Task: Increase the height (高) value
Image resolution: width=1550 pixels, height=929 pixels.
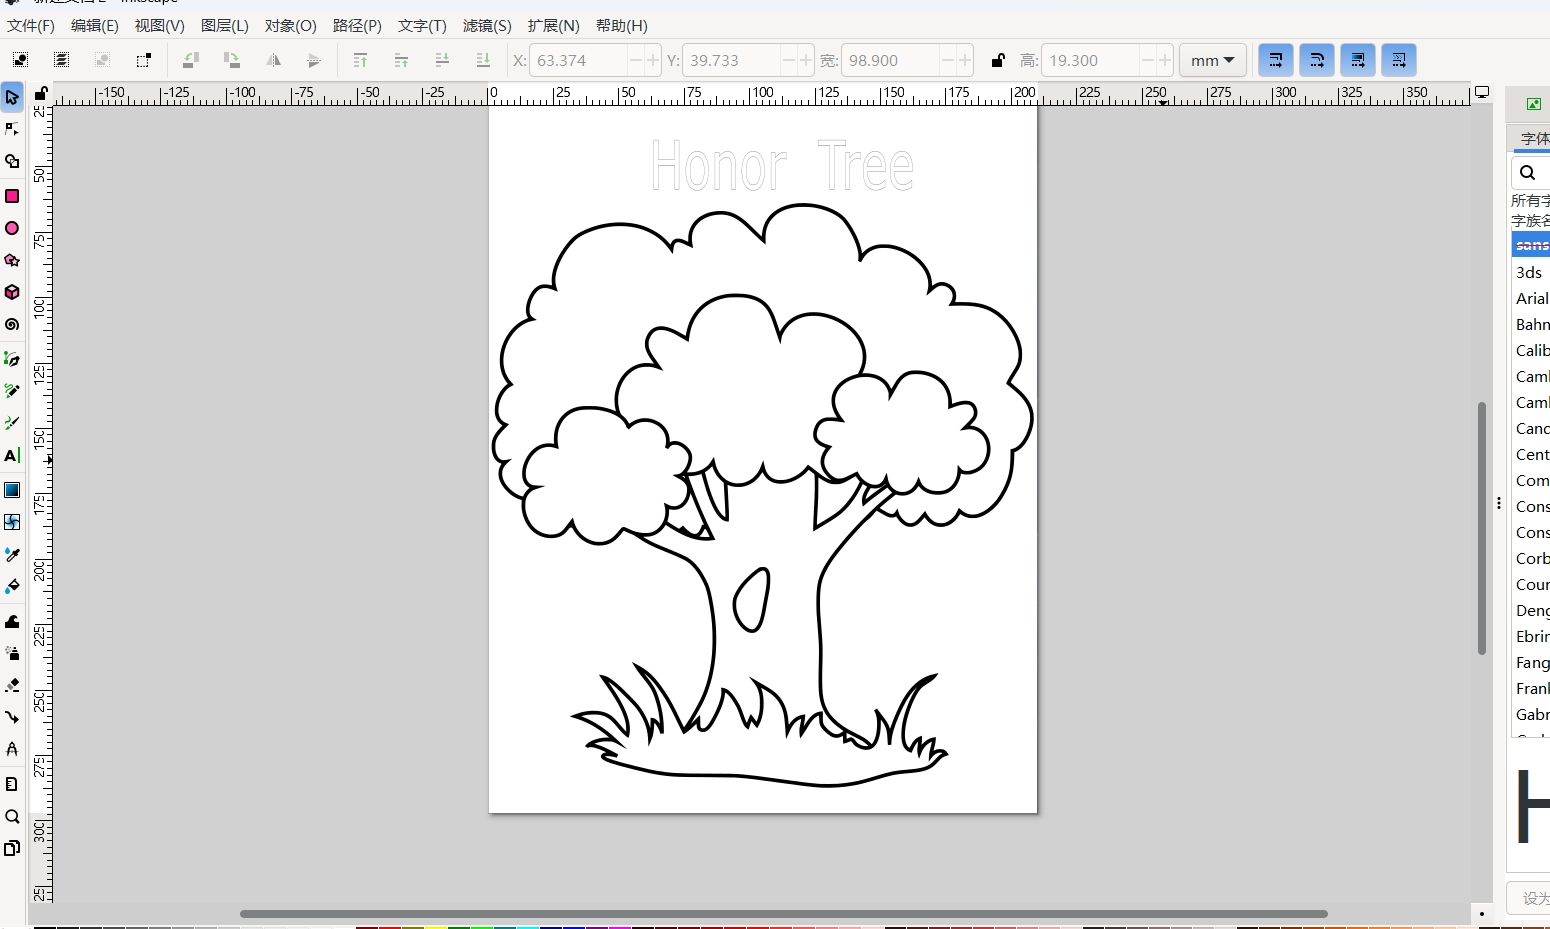Action: (1165, 60)
